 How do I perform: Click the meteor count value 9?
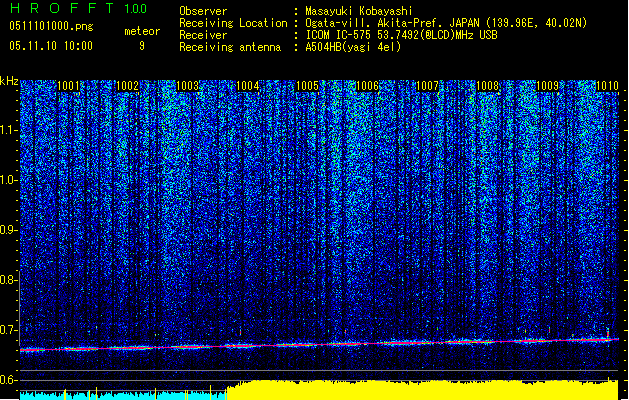pos(142,46)
